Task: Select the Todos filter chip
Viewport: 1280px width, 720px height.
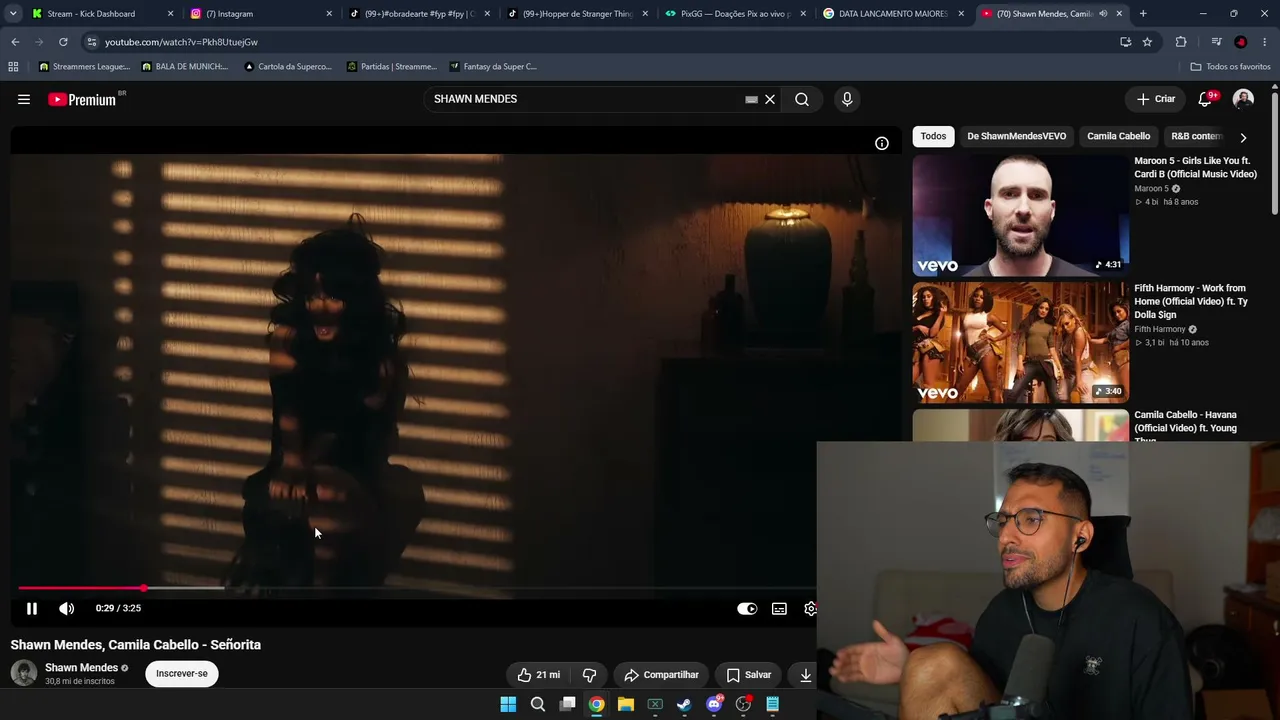Action: click(x=933, y=136)
